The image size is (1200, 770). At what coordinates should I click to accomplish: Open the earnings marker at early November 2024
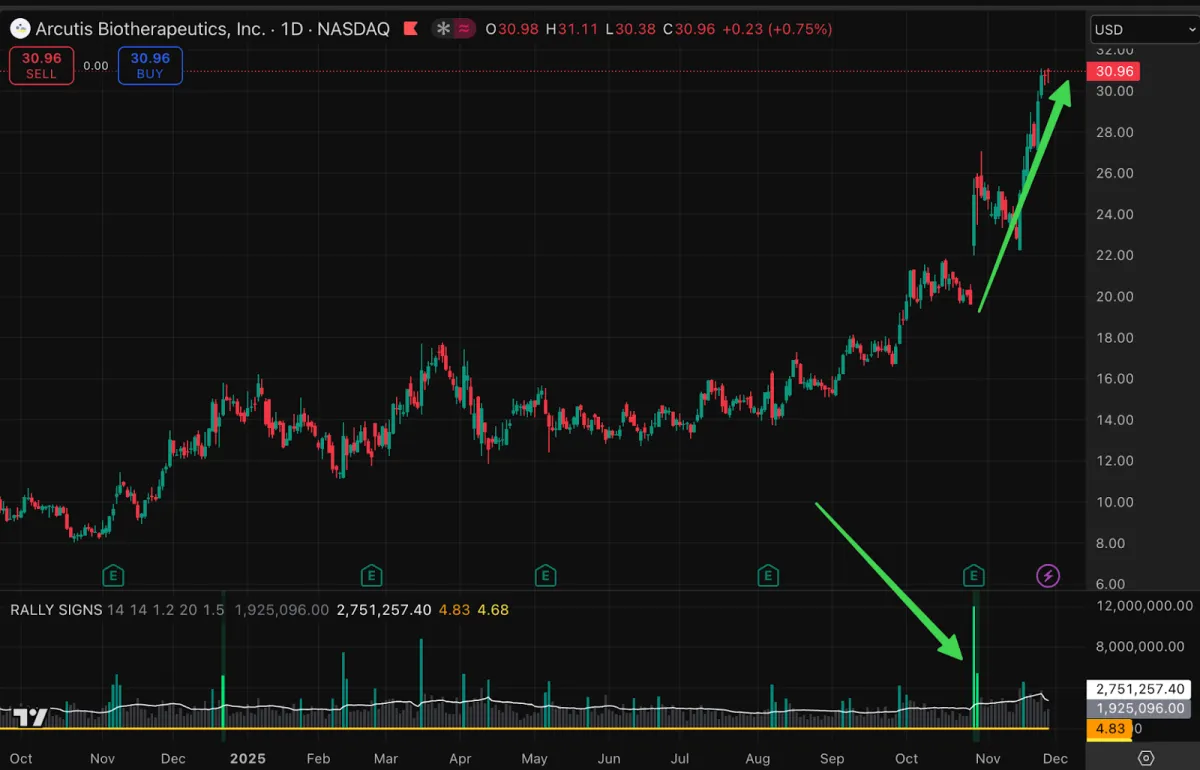[x=114, y=575]
